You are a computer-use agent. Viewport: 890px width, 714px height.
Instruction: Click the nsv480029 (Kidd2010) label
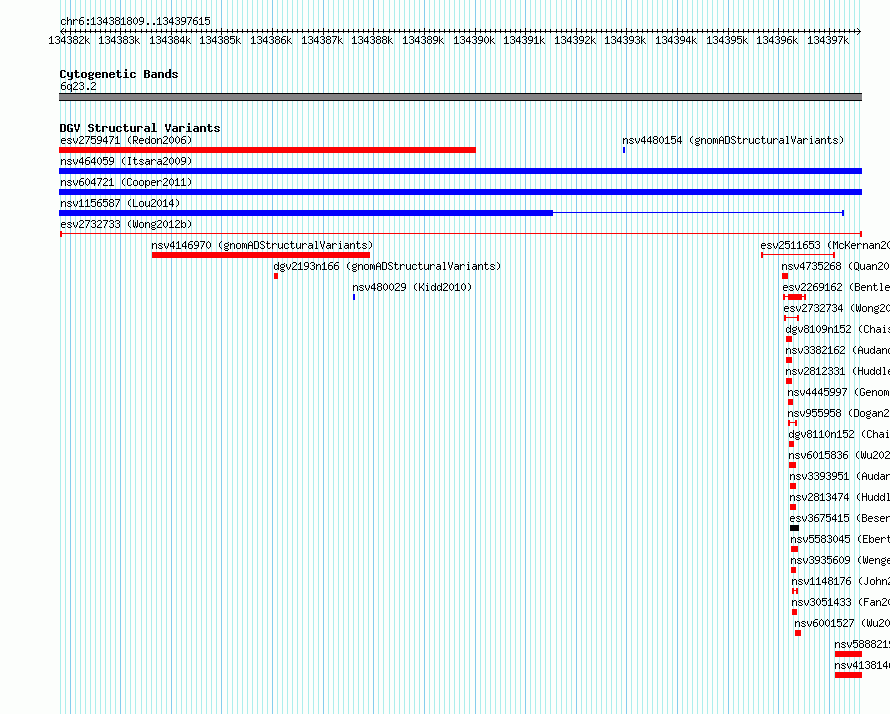pos(412,287)
